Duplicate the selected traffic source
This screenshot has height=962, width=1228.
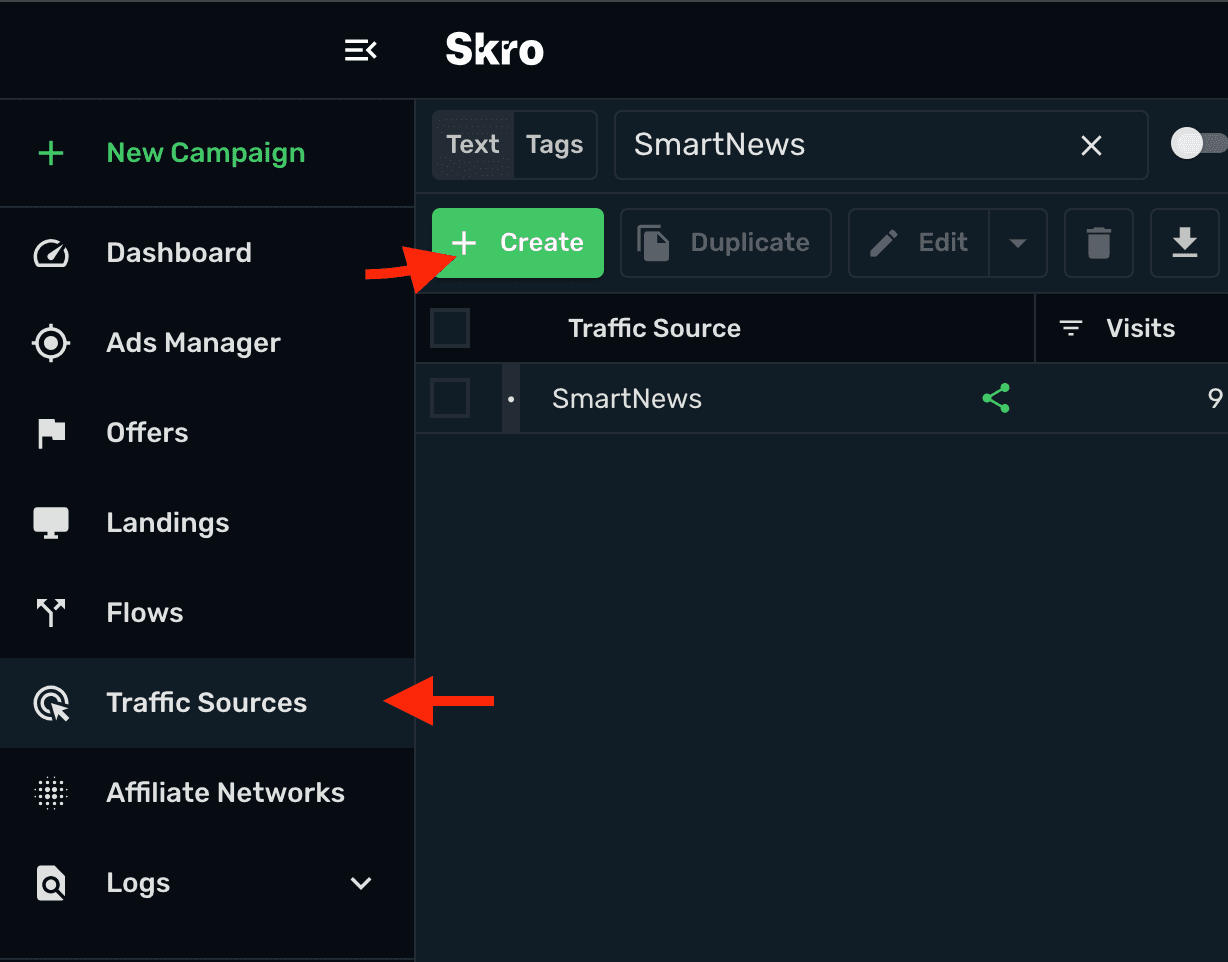click(x=726, y=243)
